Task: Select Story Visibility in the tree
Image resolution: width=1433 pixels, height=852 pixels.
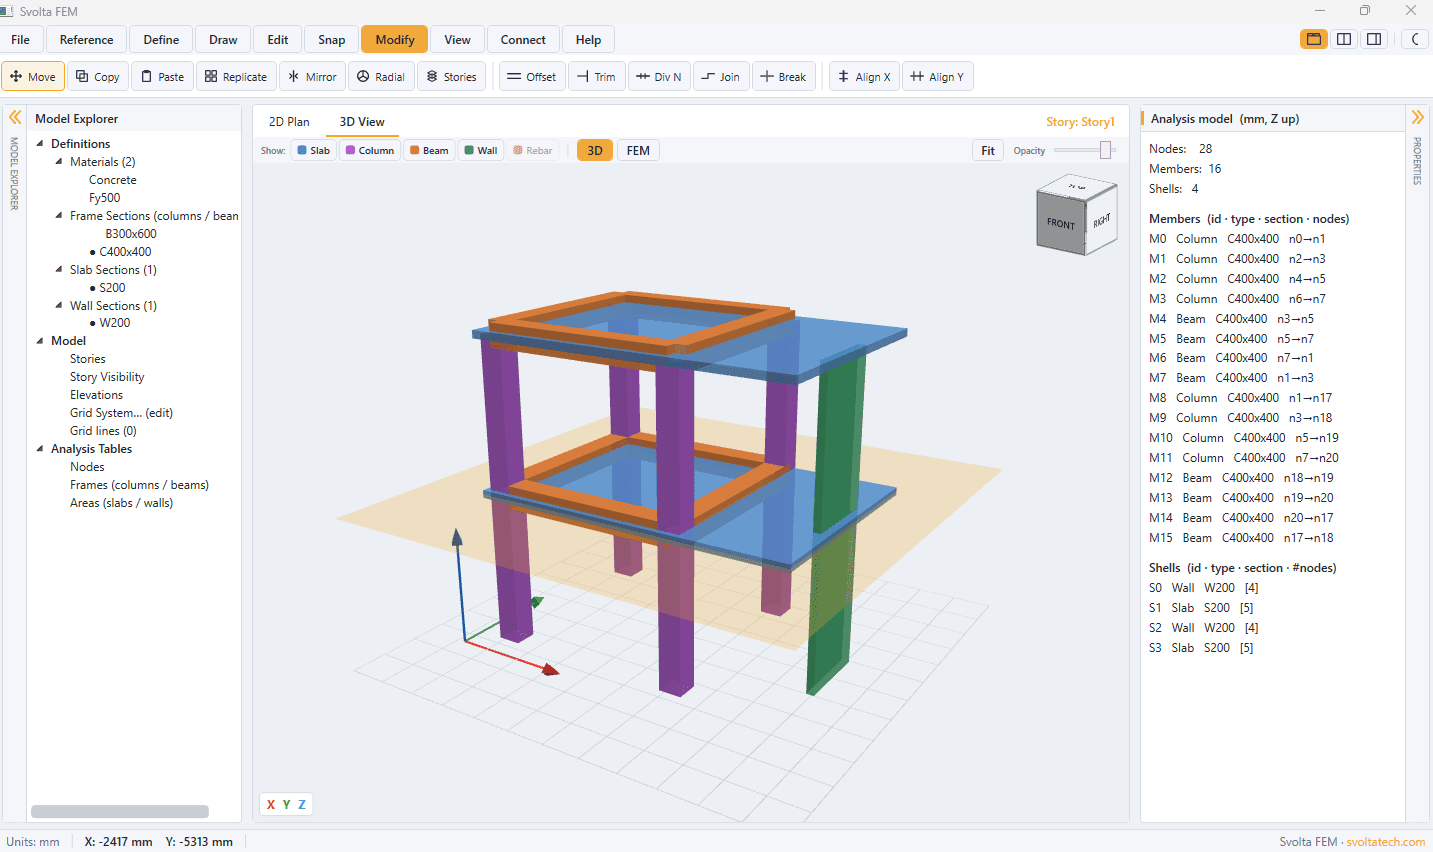Action: [x=107, y=377]
